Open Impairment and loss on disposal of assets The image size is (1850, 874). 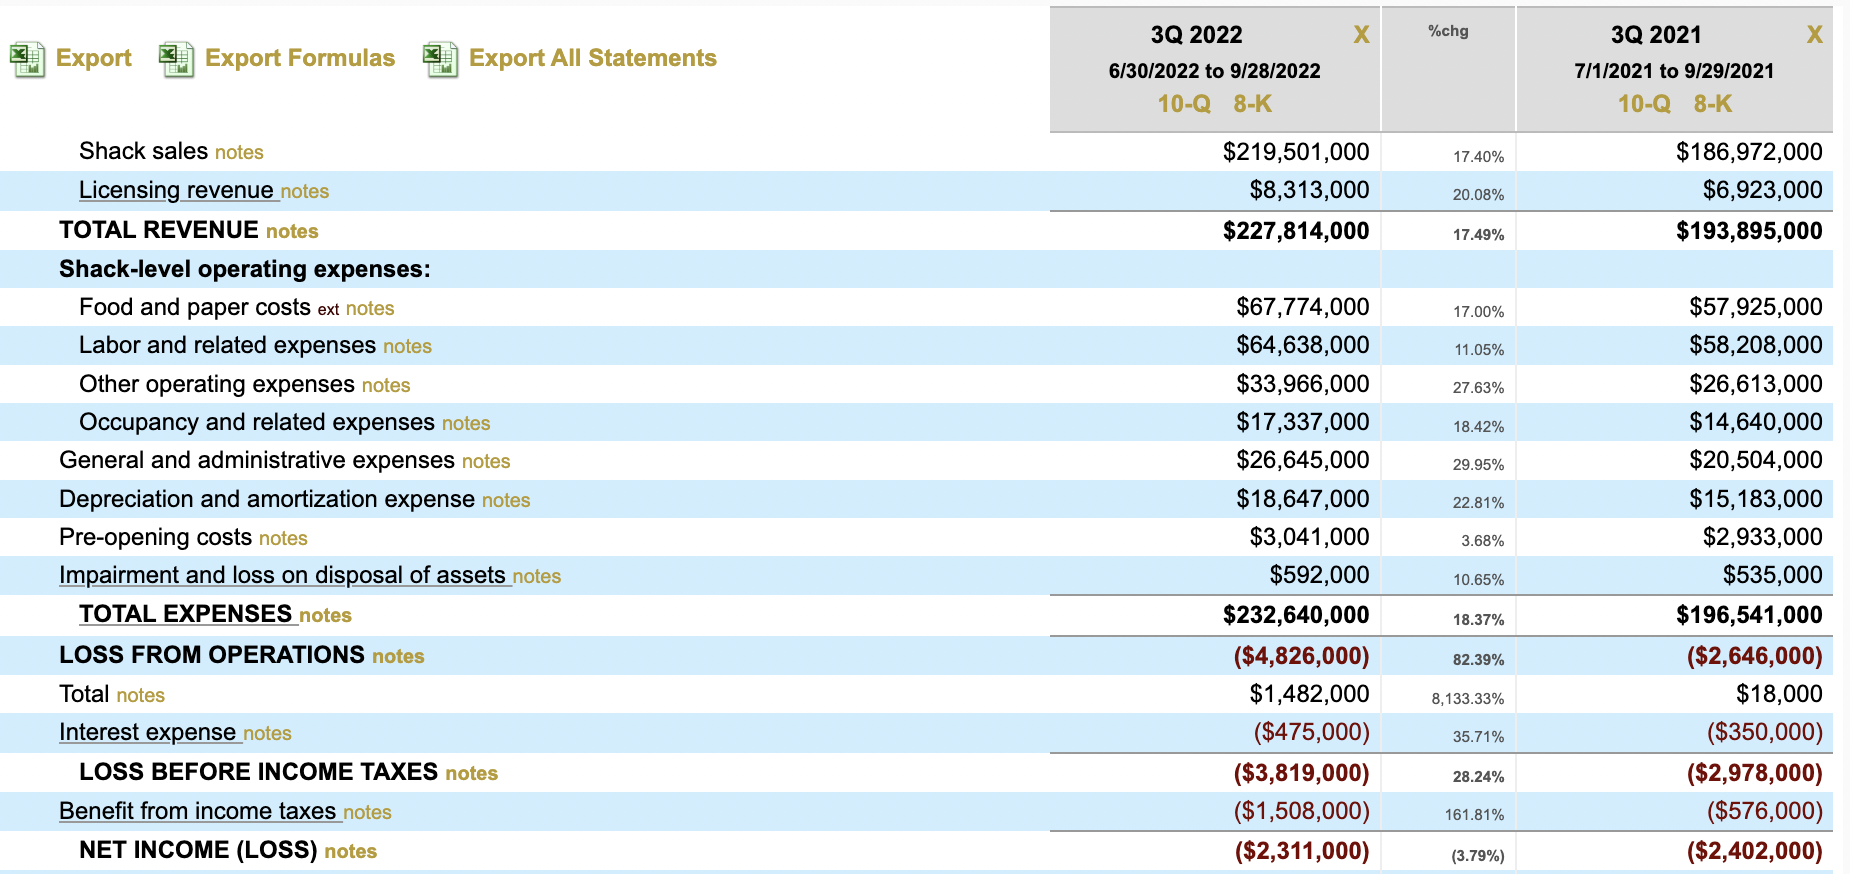[x=282, y=575]
